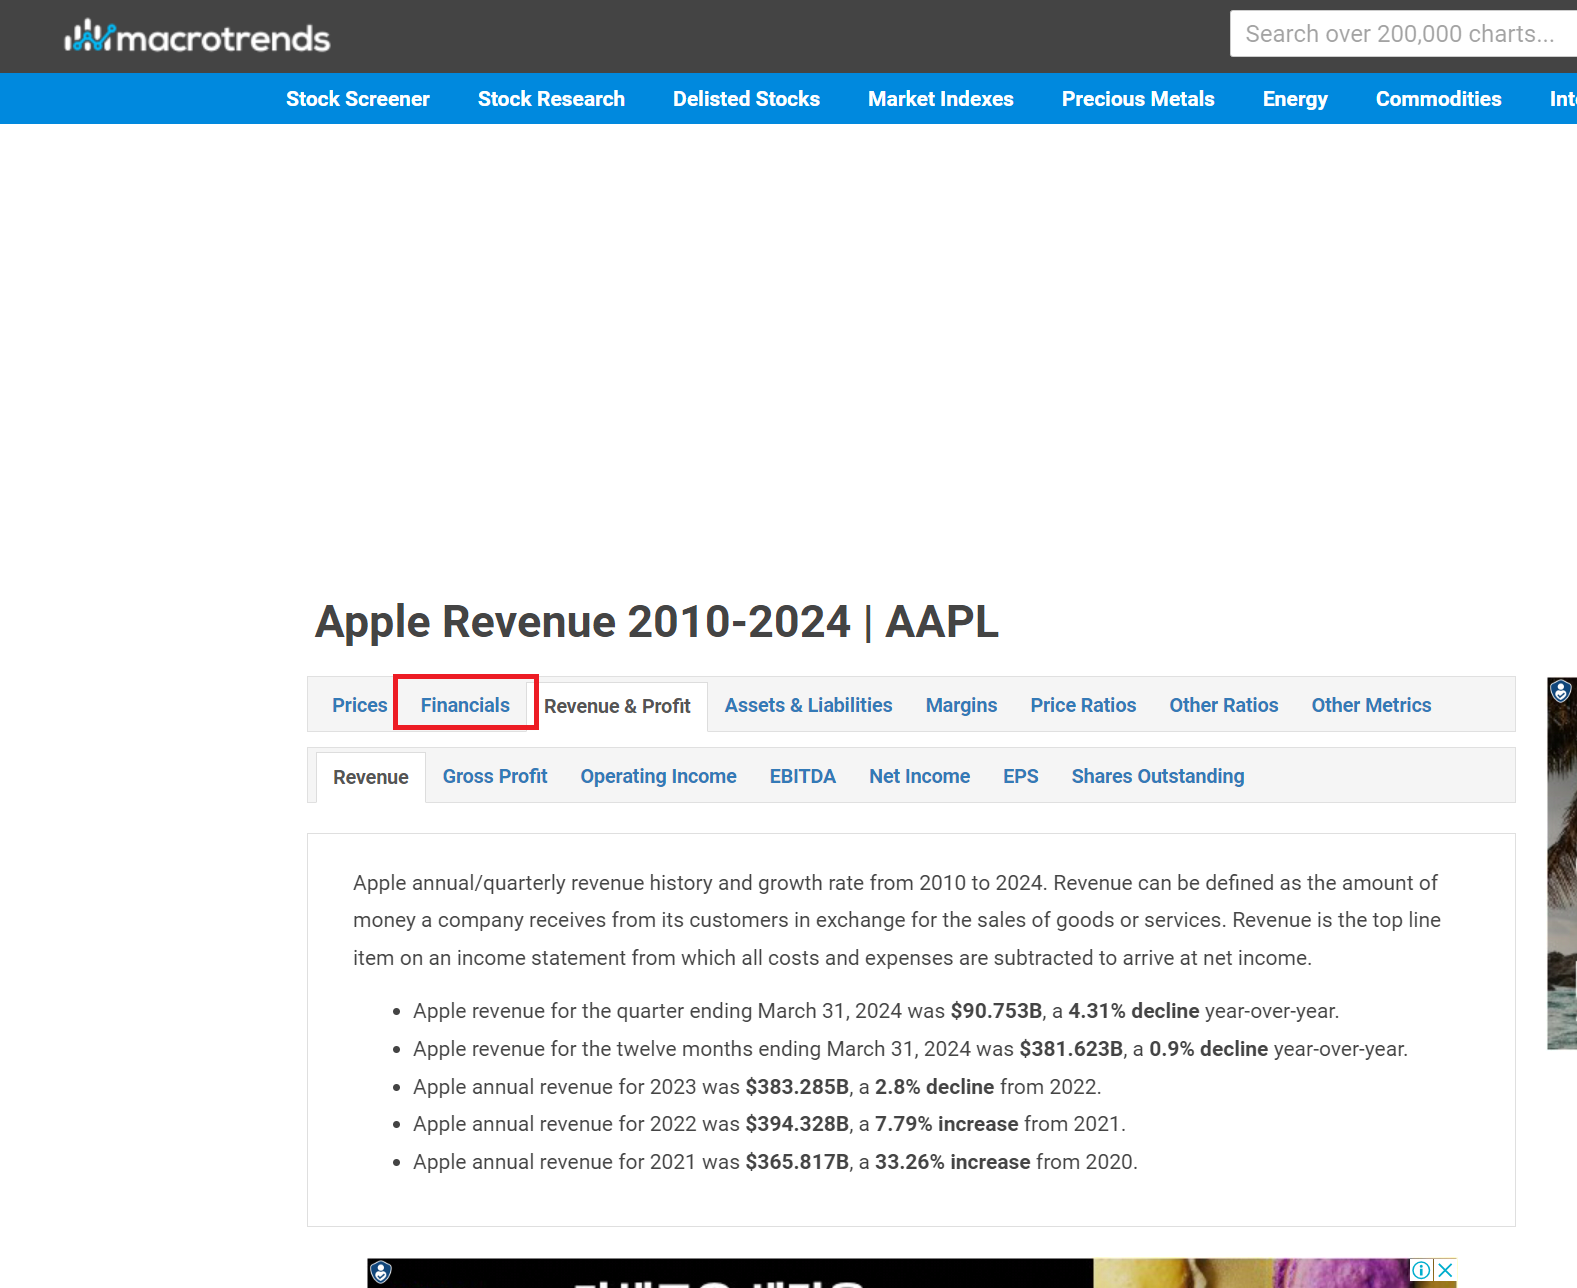The width and height of the screenshot is (1577, 1288).
Task: Click the Apple Revenue 2010-2024 heading
Action: coord(657,621)
